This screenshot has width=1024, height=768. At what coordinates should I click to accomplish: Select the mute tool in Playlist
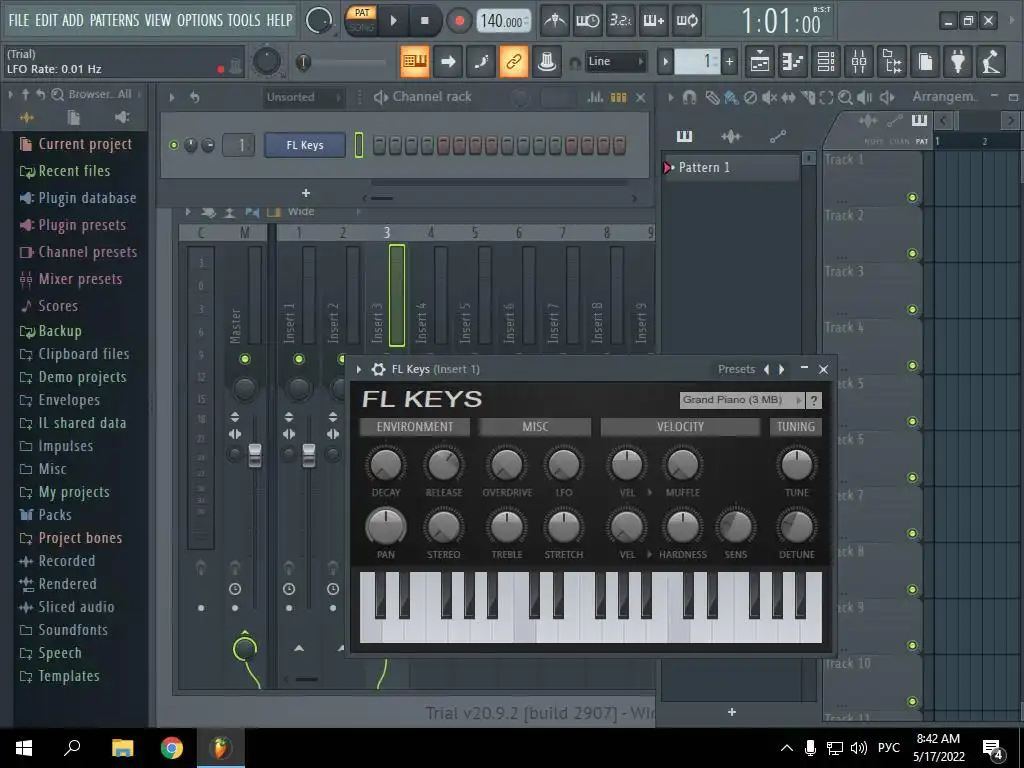tap(769, 98)
